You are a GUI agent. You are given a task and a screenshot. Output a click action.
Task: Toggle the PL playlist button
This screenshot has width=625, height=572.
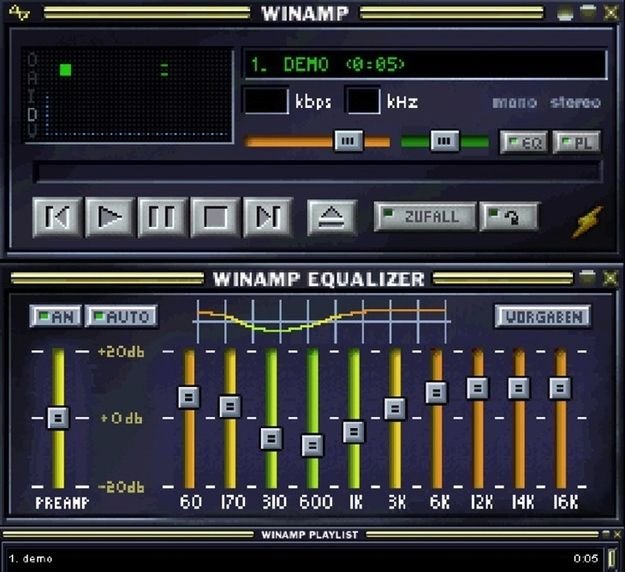(577, 142)
